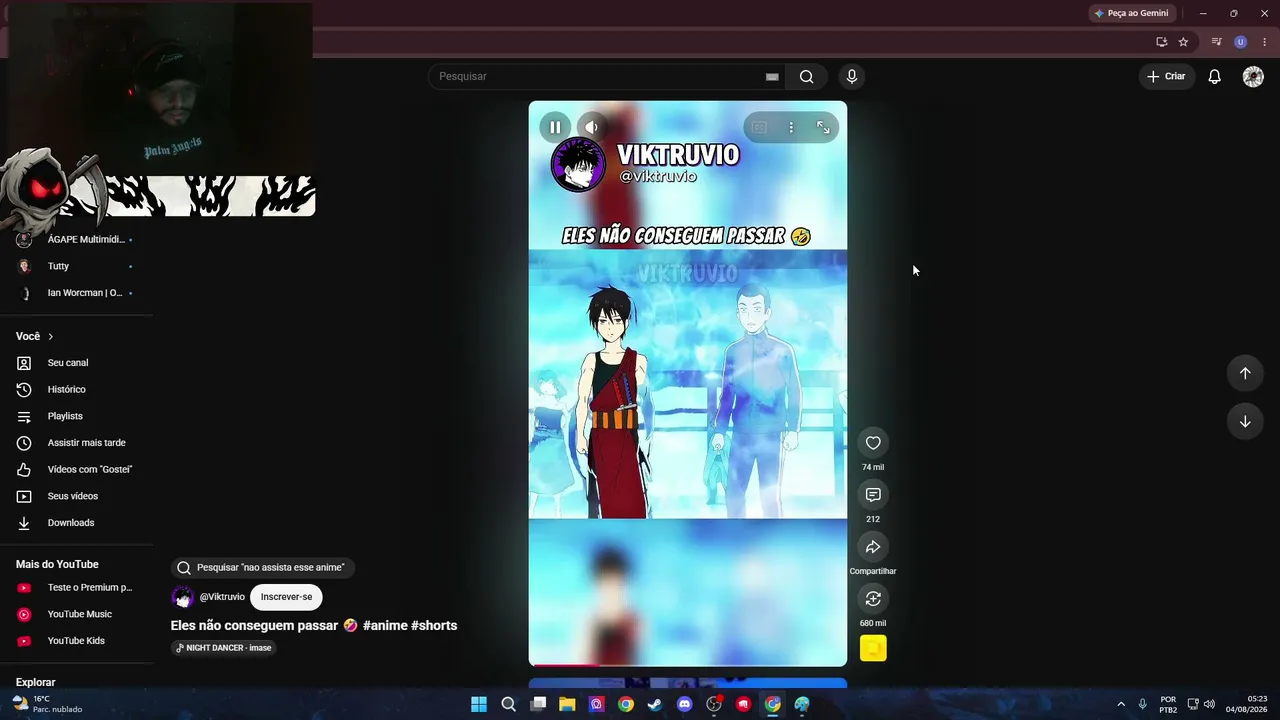This screenshot has width=1280, height=720.
Task: Open Teste o Premium in sidebar
Action: point(76,588)
